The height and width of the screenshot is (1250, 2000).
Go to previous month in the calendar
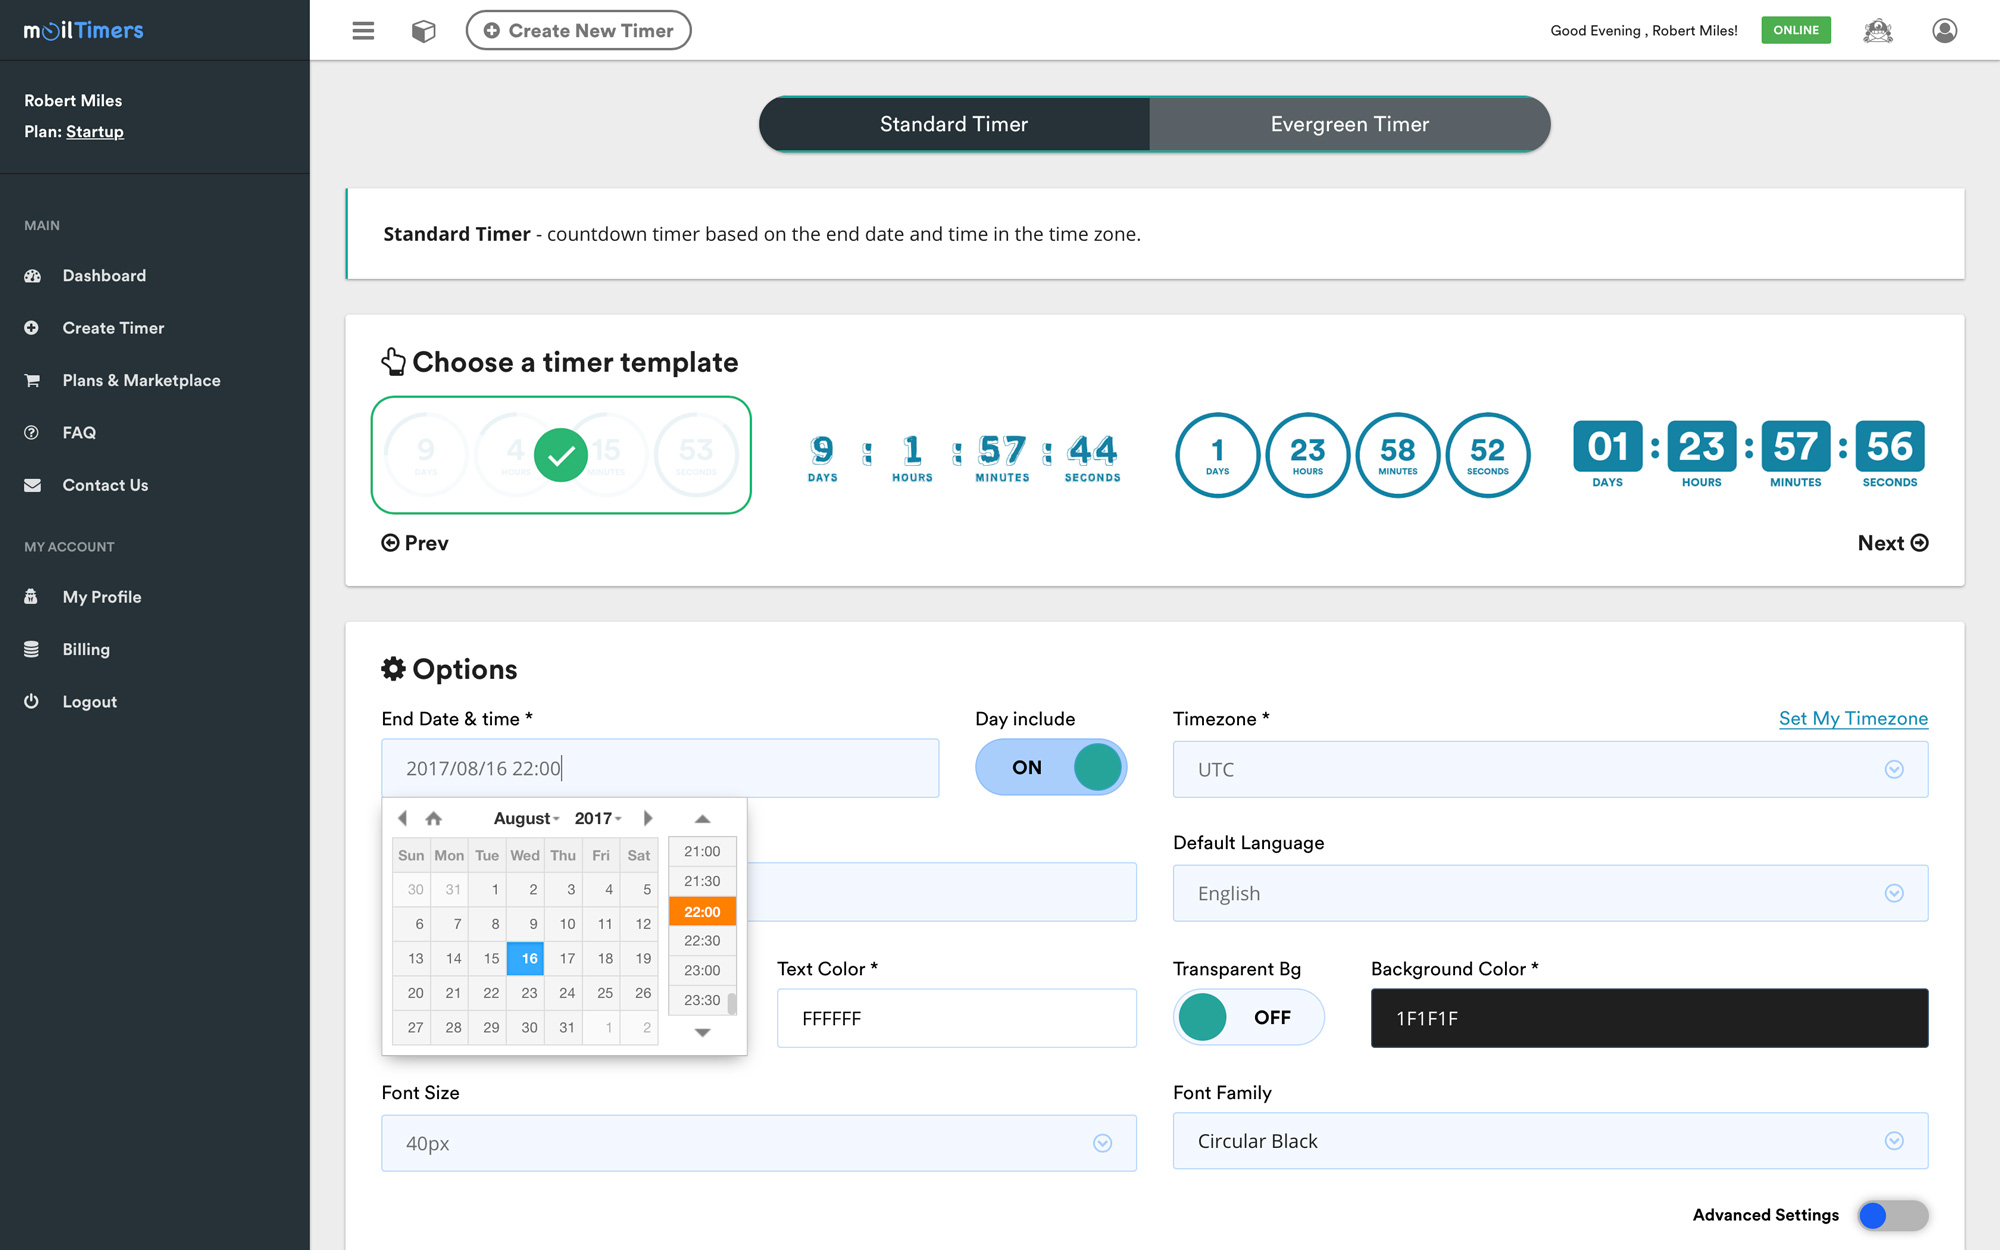click(x=402, y=818)
